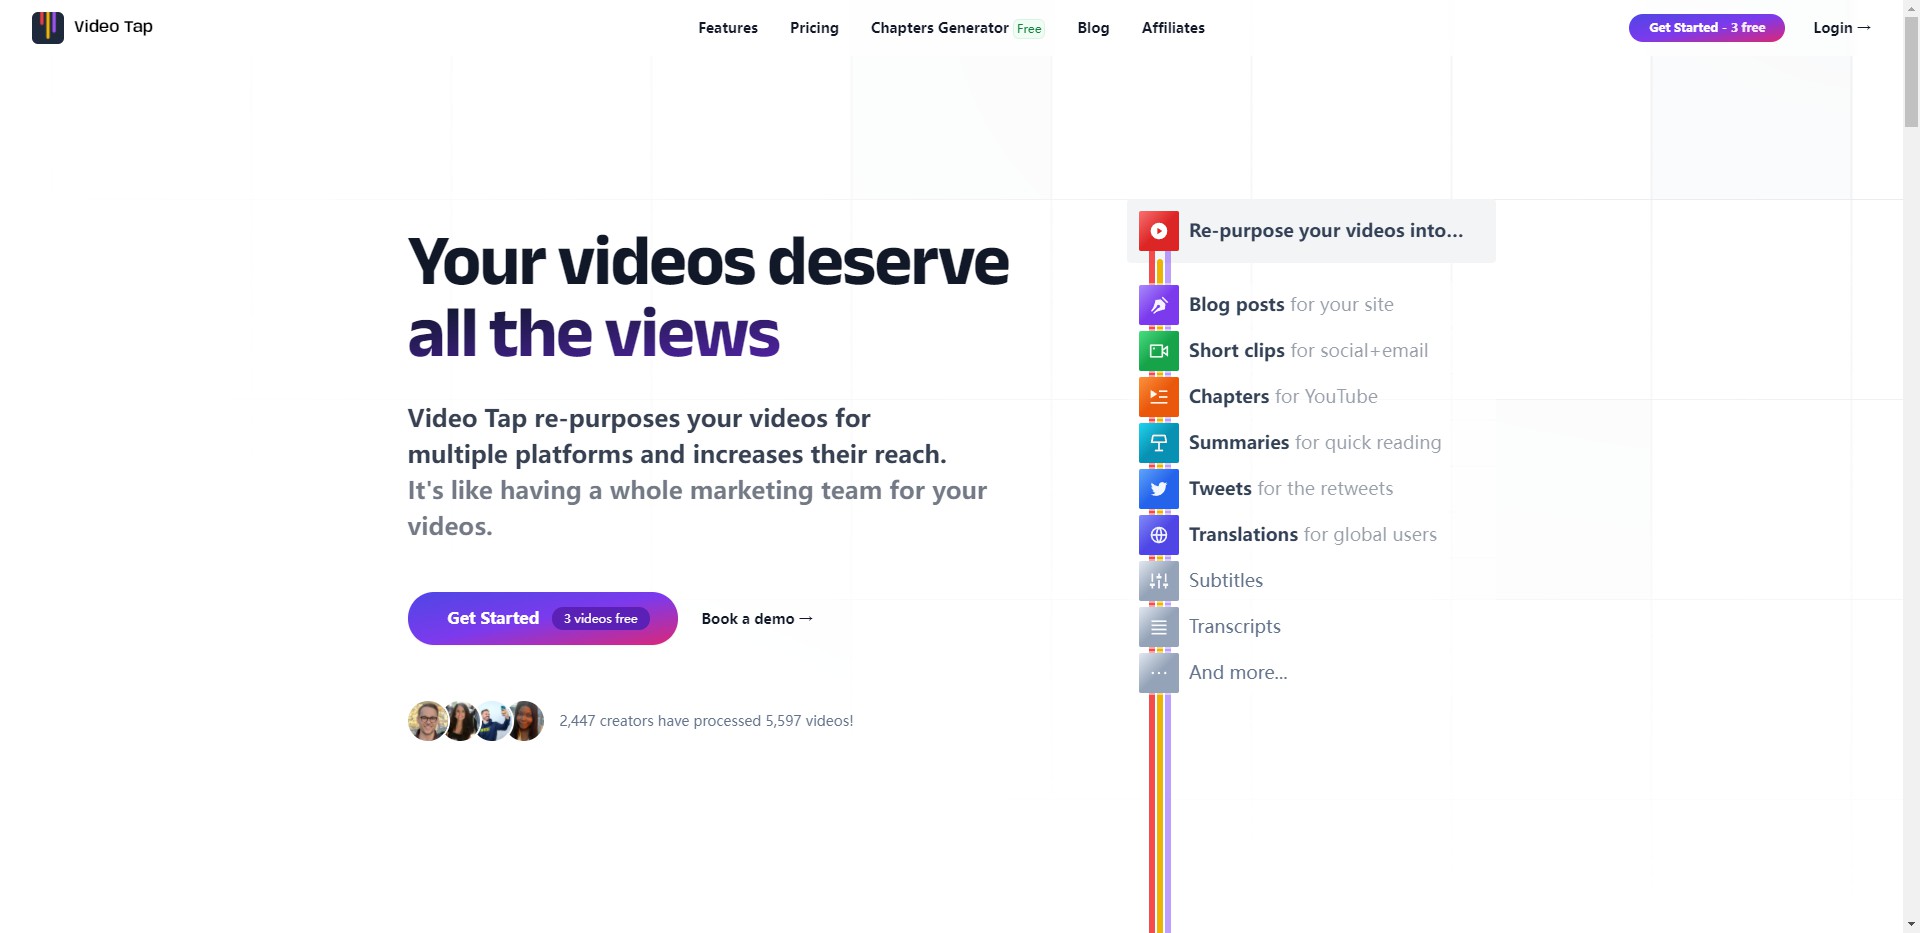Click the And more ellipsis icon
The image size is (1920, 933).
[1158, 672]
